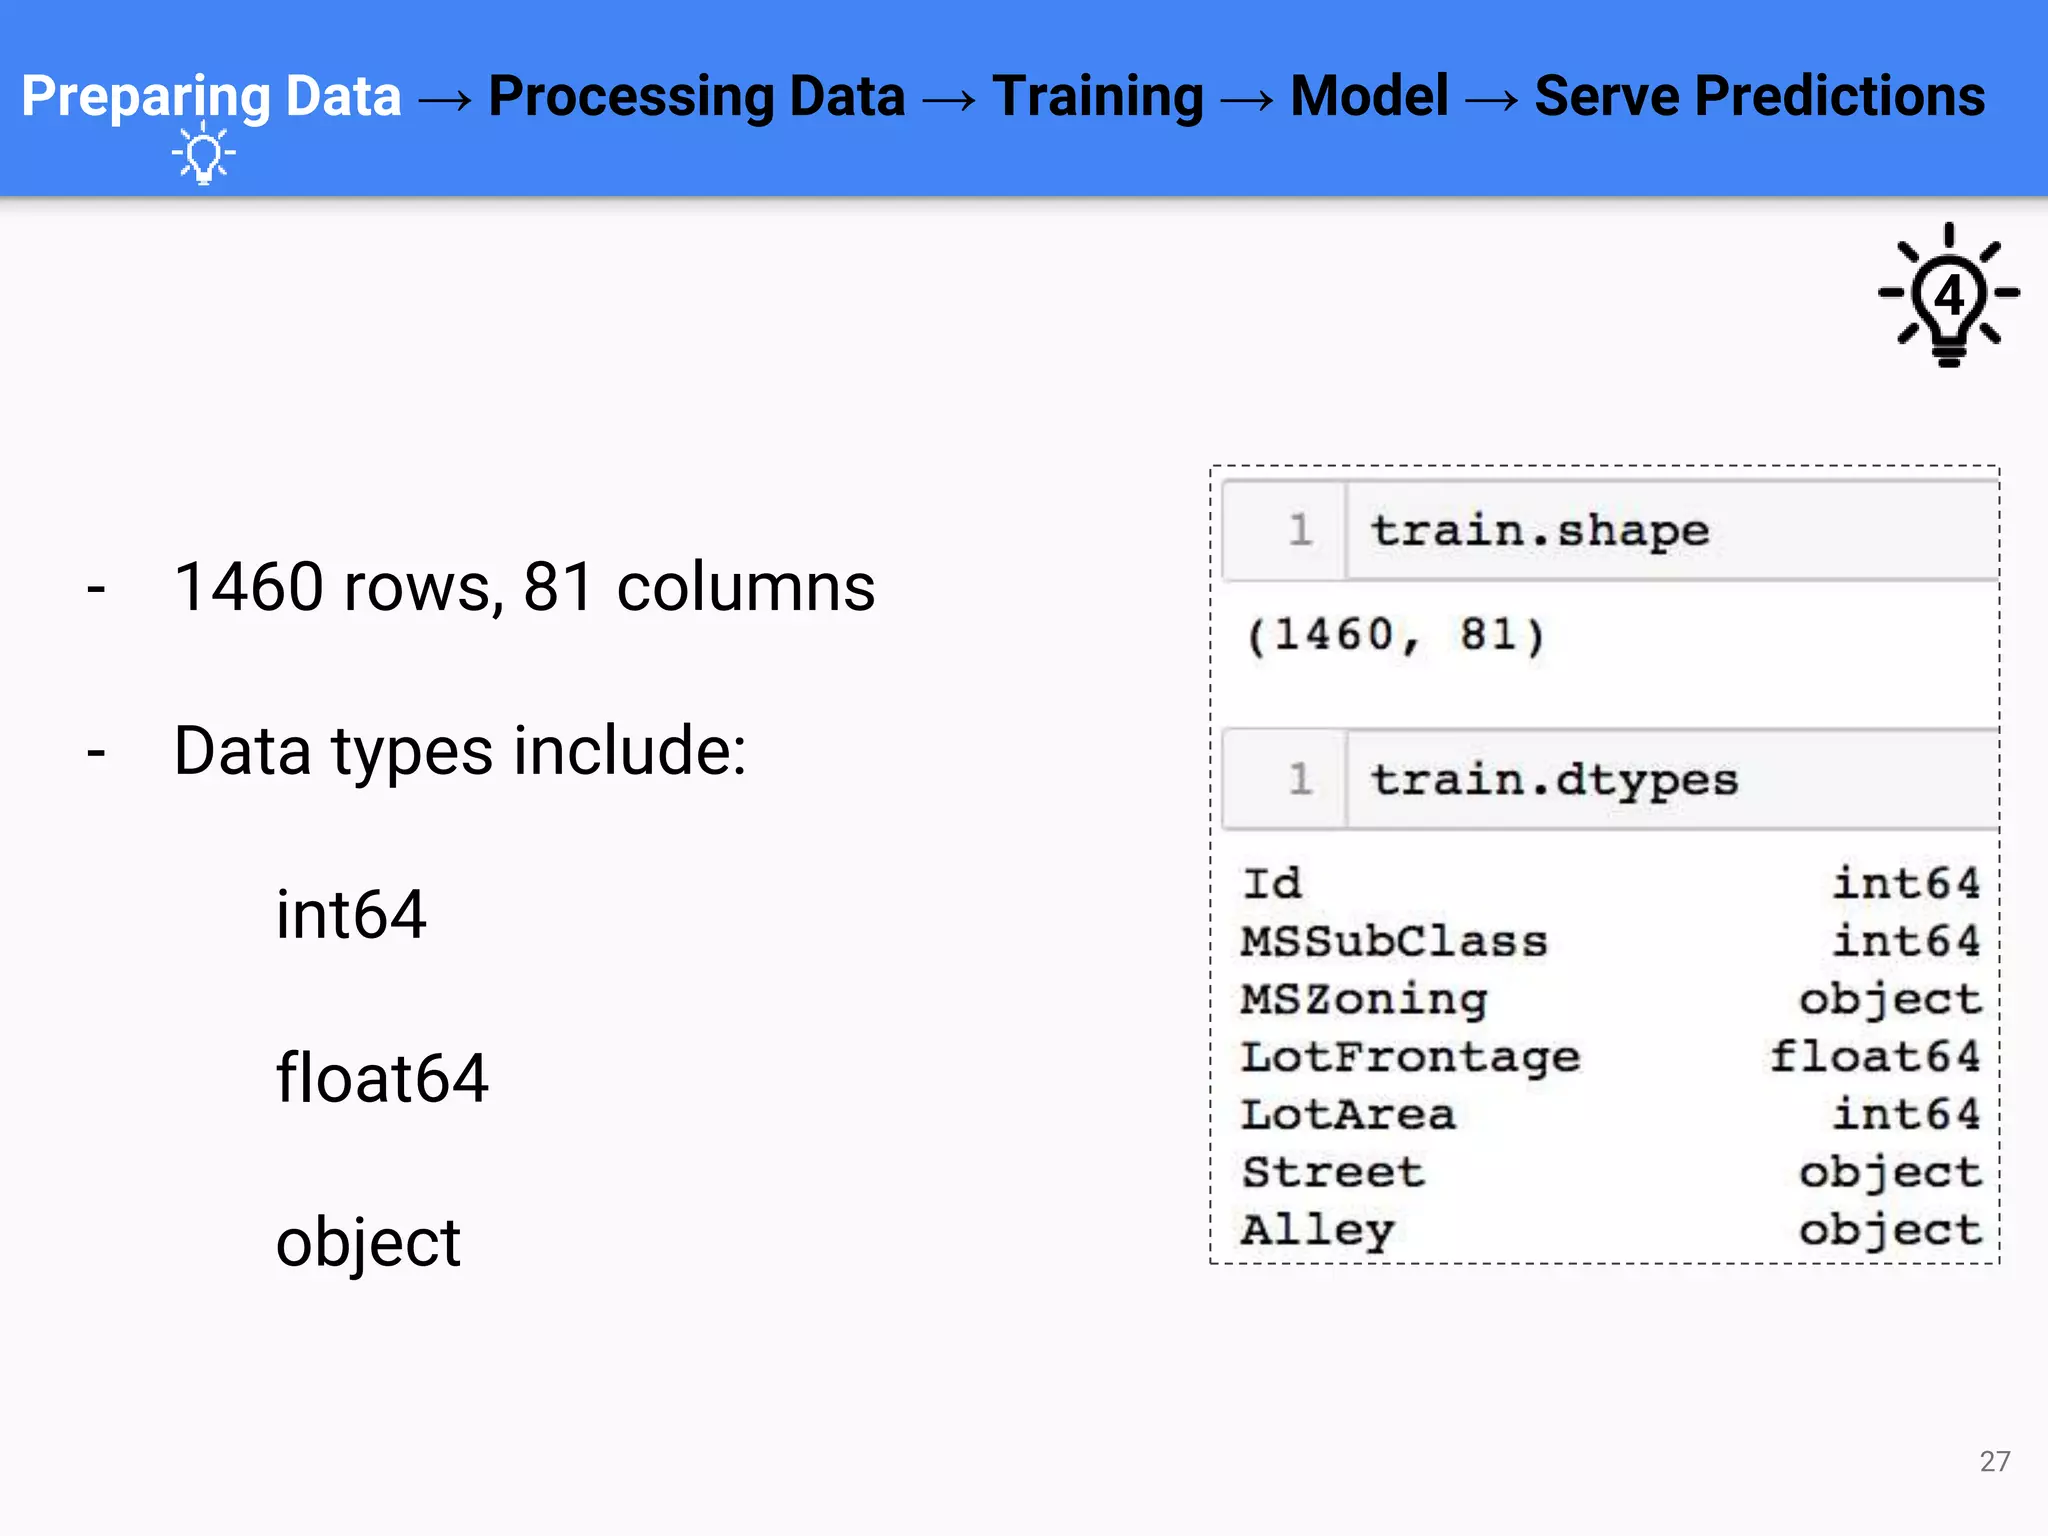Screen dimensions: 2048x1536
Task: Select the 'Processing Data' header step
Action: point(697,97)
